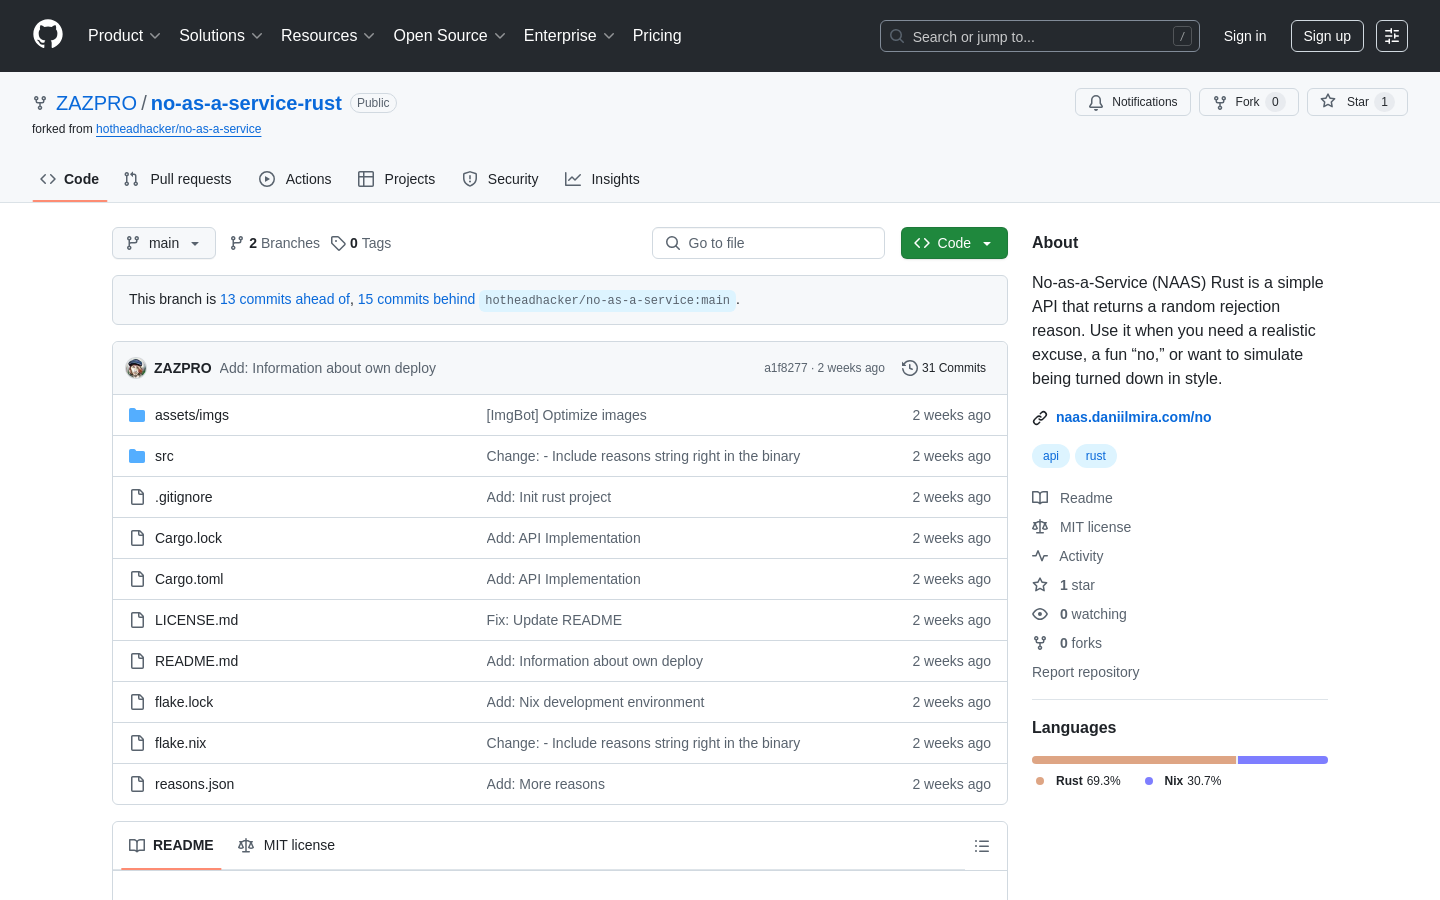Open the Pricing page
The image size is (1440, 900).
click(657, 35)
